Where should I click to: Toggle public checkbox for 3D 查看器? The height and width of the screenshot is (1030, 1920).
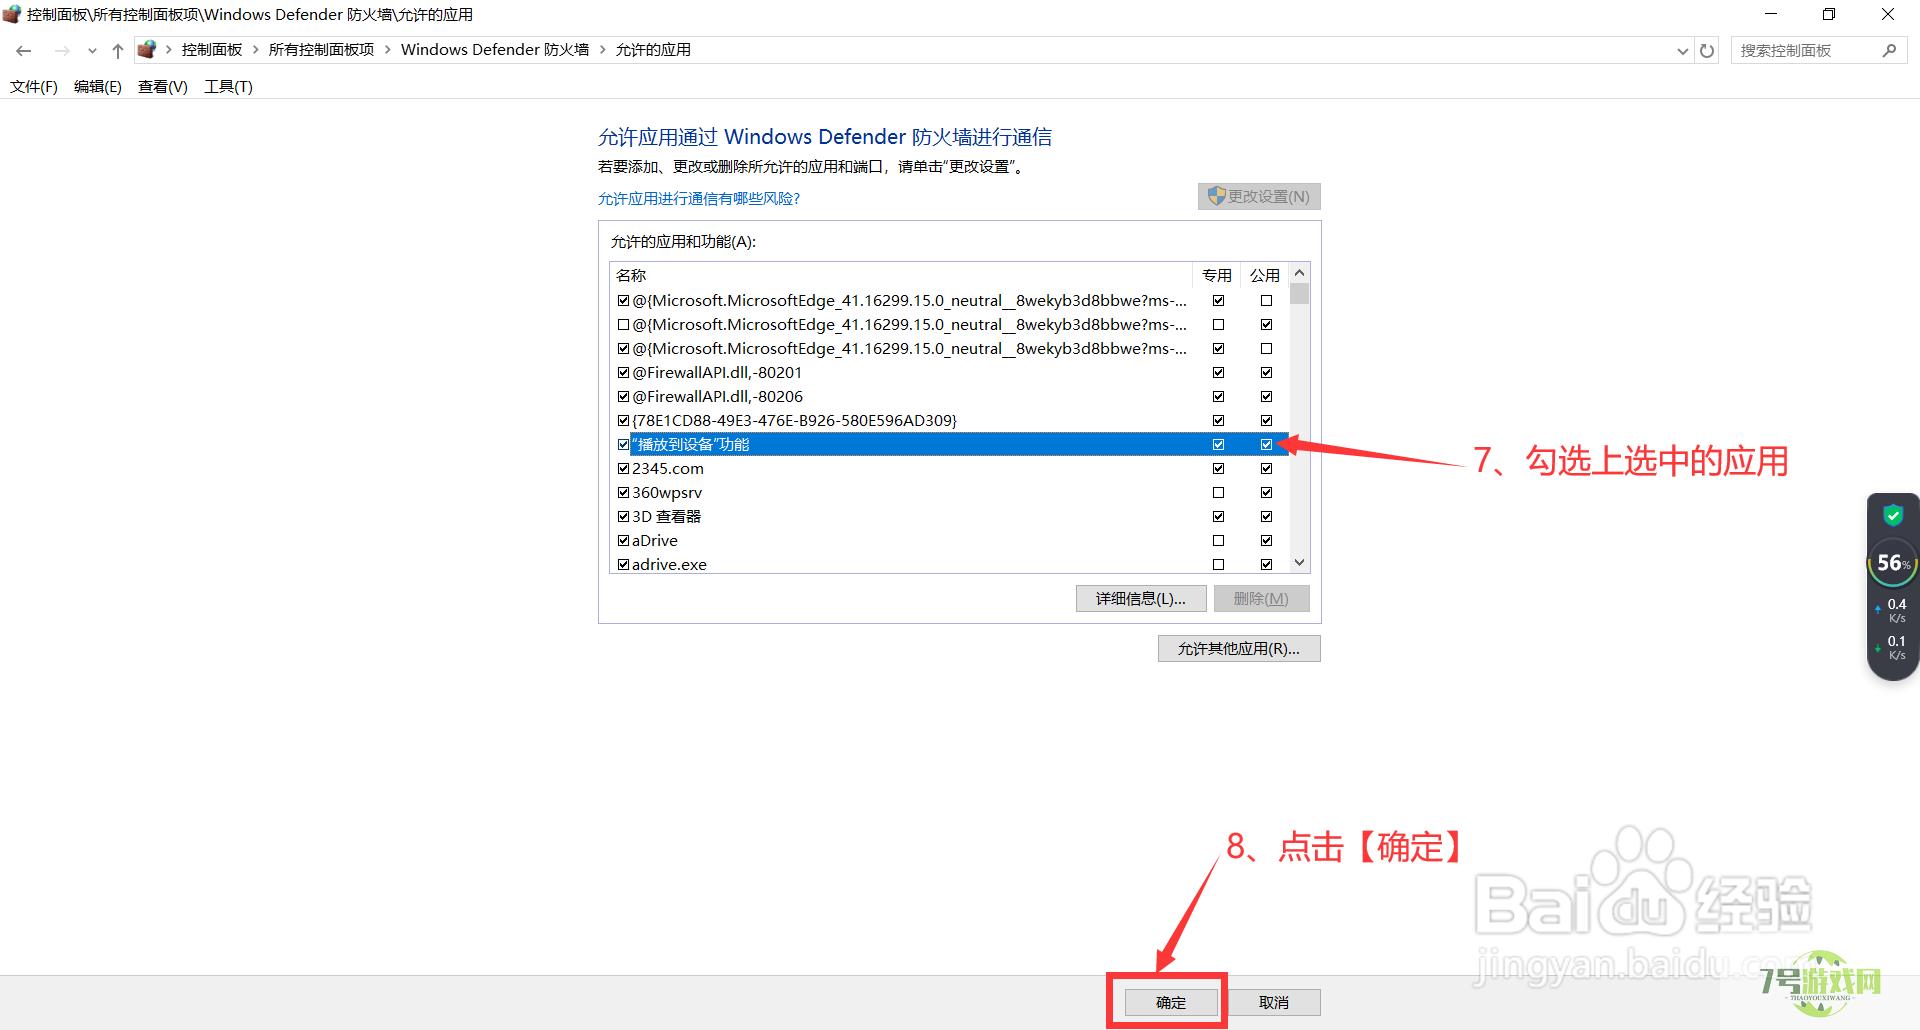pos(1266,516)
